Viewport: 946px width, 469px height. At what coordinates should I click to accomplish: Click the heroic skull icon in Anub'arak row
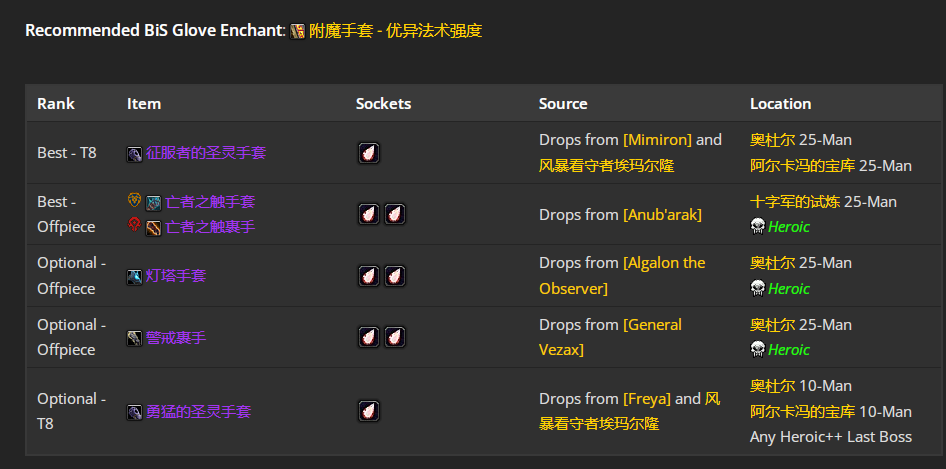tap(757, 227)
